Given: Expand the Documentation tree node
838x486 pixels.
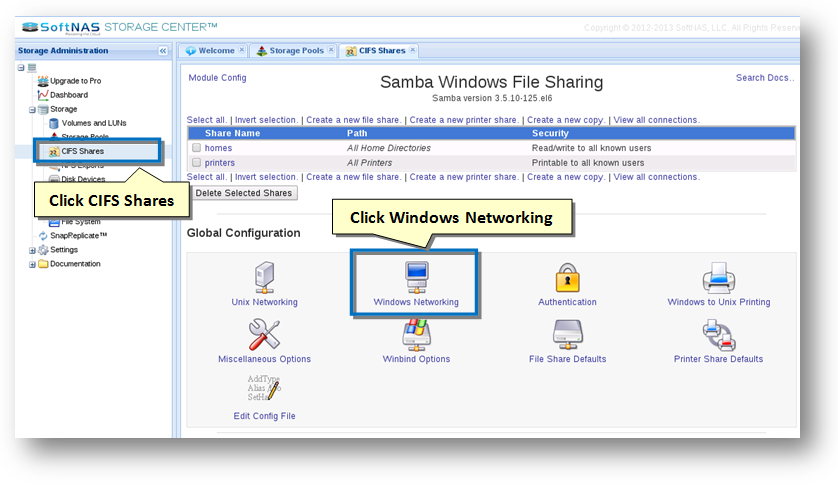Looking at the screenshot, I should click(x=32, y=264).
